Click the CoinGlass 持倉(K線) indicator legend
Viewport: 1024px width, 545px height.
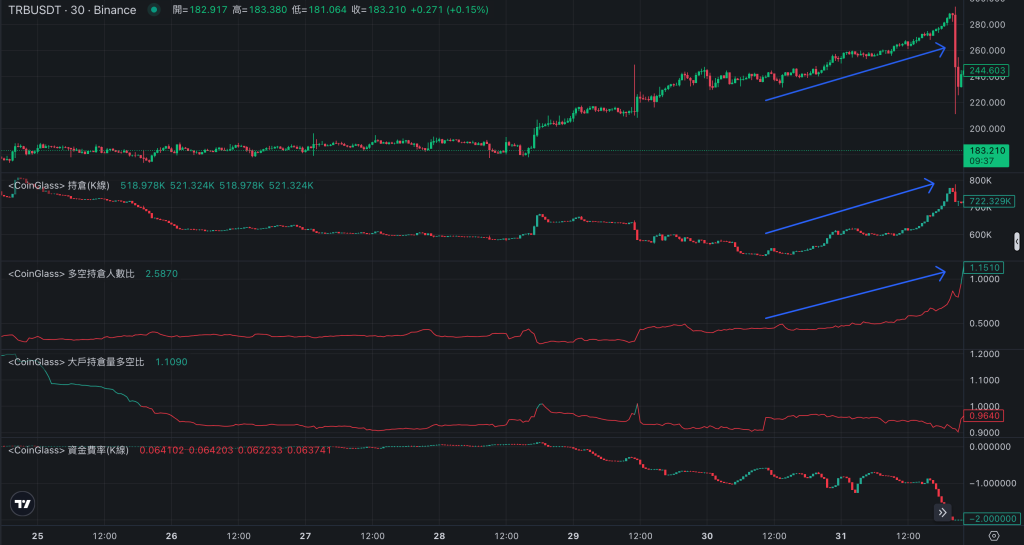(x=59, y=185)
